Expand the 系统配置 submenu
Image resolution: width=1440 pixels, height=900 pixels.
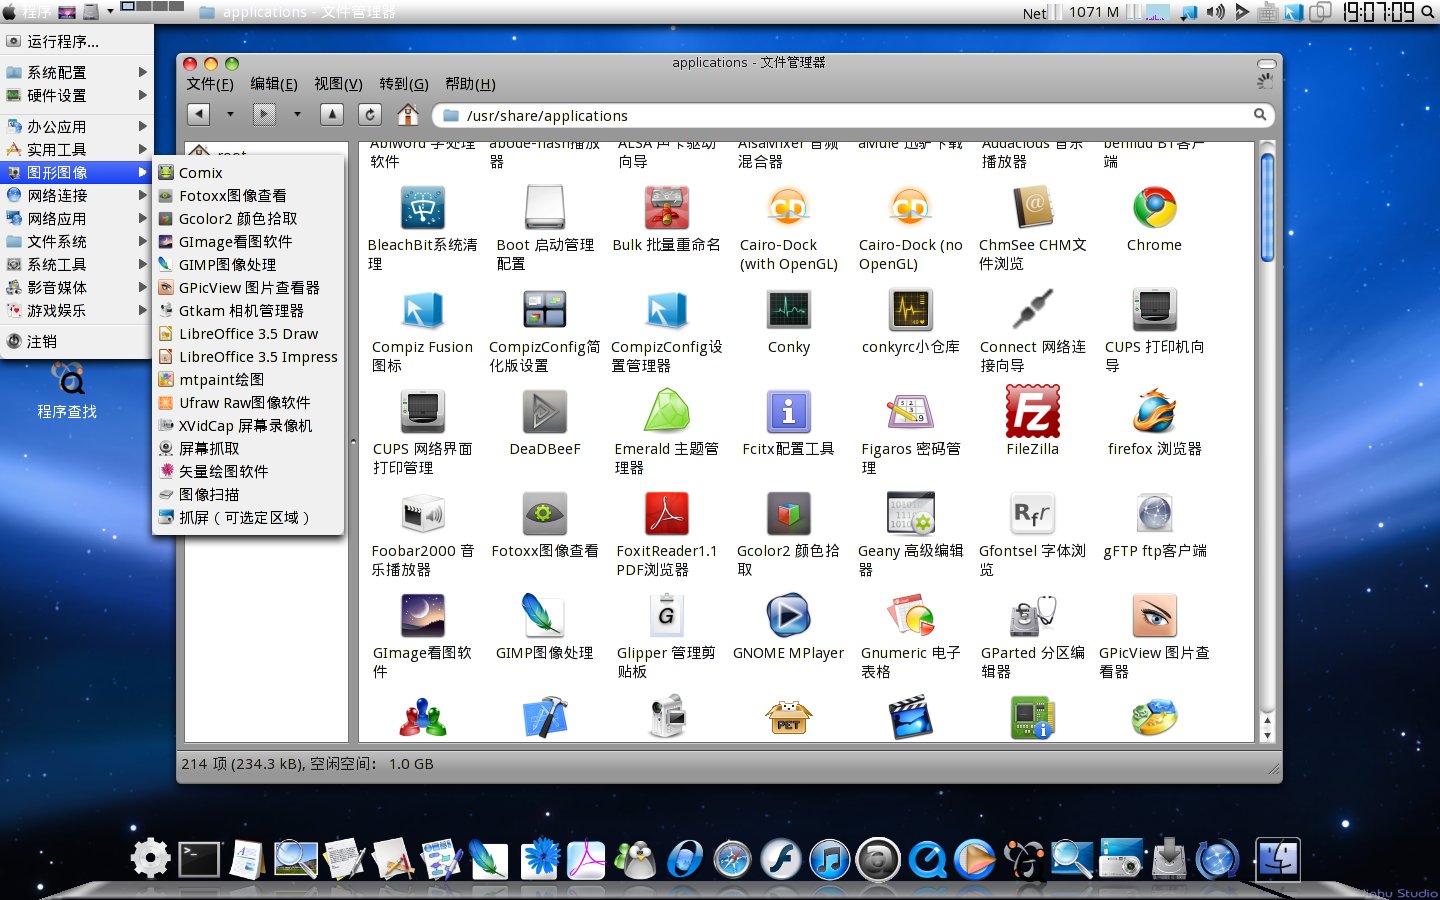(77, 72)
